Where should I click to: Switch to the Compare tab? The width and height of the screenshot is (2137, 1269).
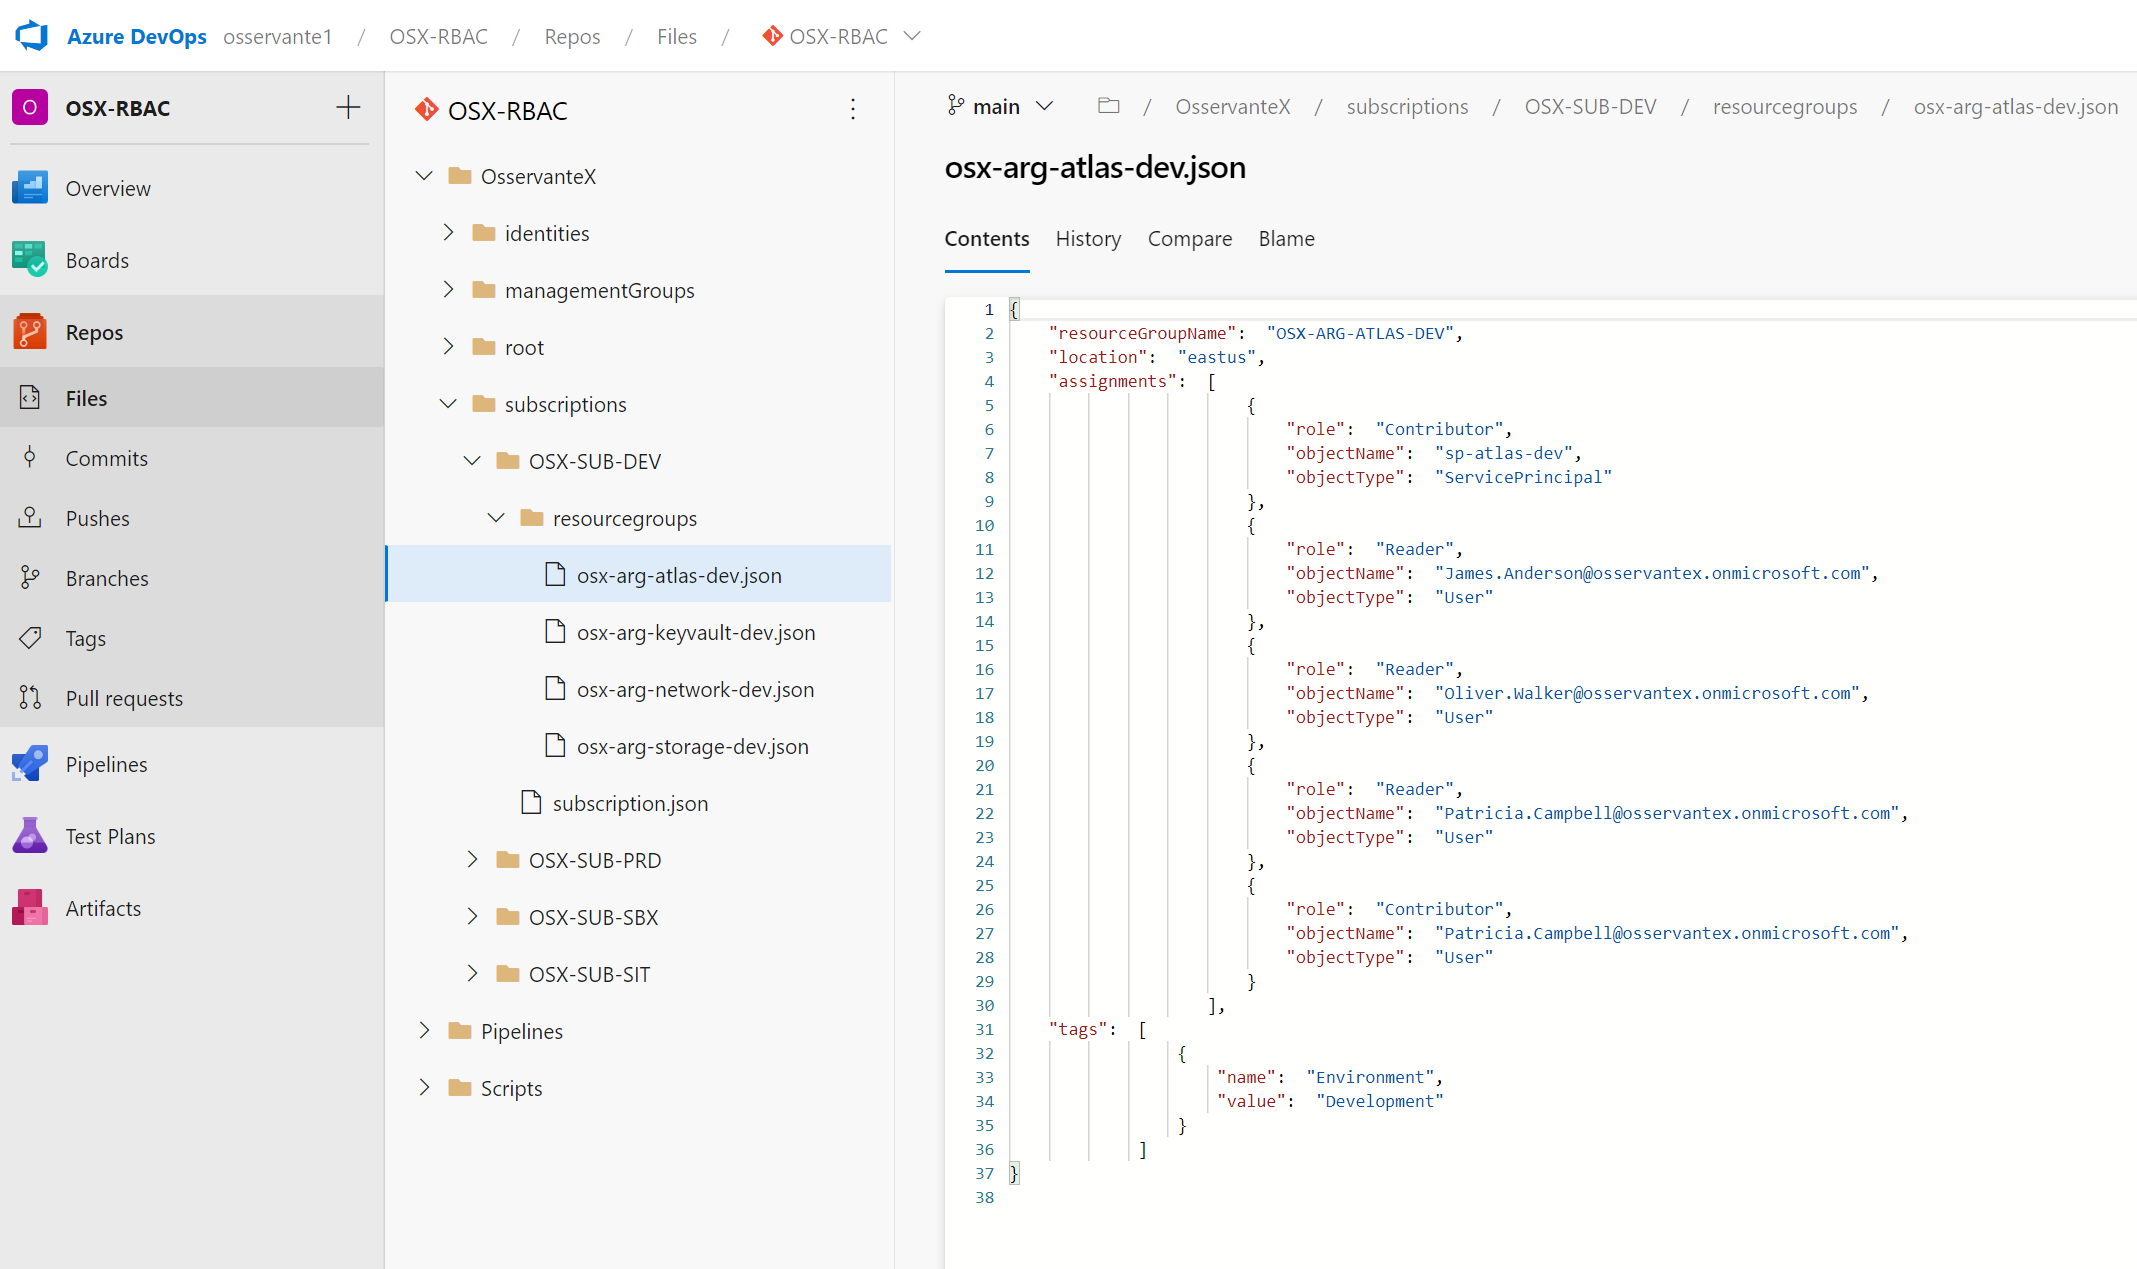click(x=1190, y=239)
